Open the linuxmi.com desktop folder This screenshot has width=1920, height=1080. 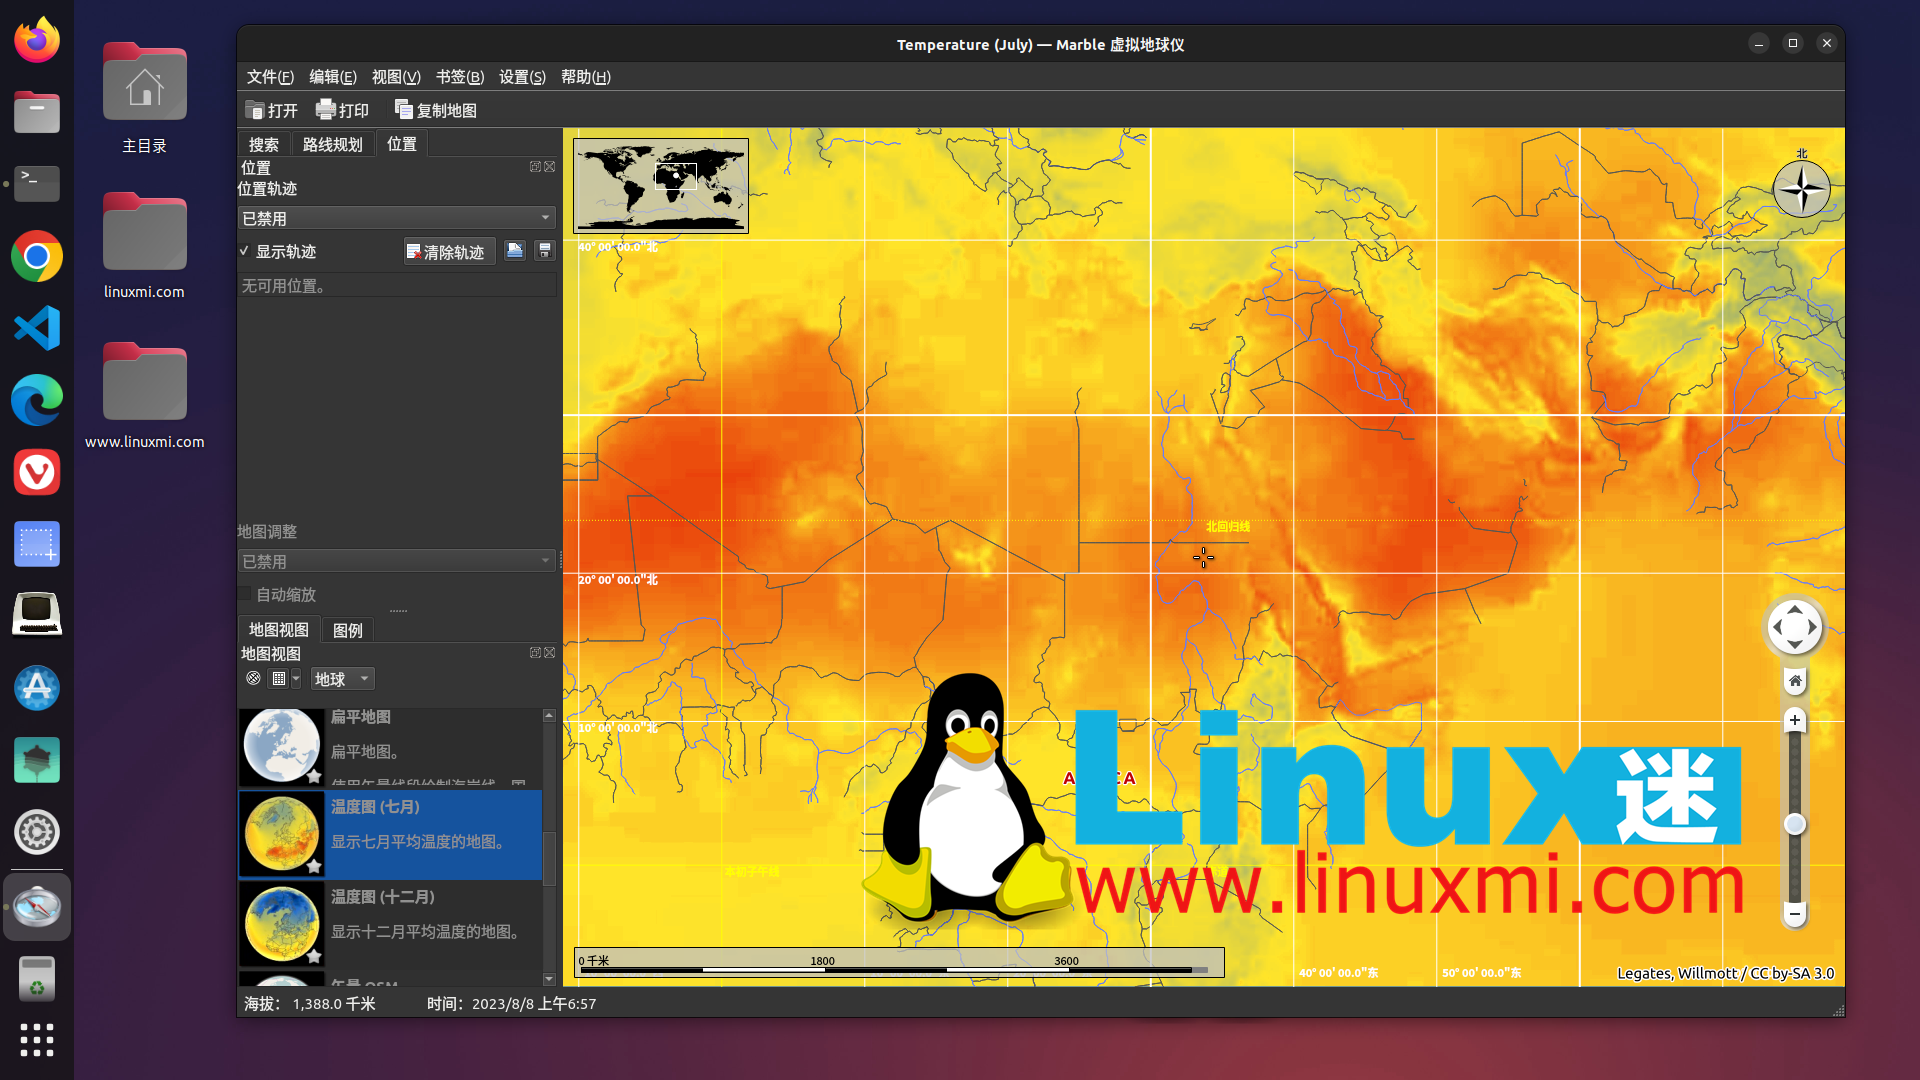pos(144,245)
